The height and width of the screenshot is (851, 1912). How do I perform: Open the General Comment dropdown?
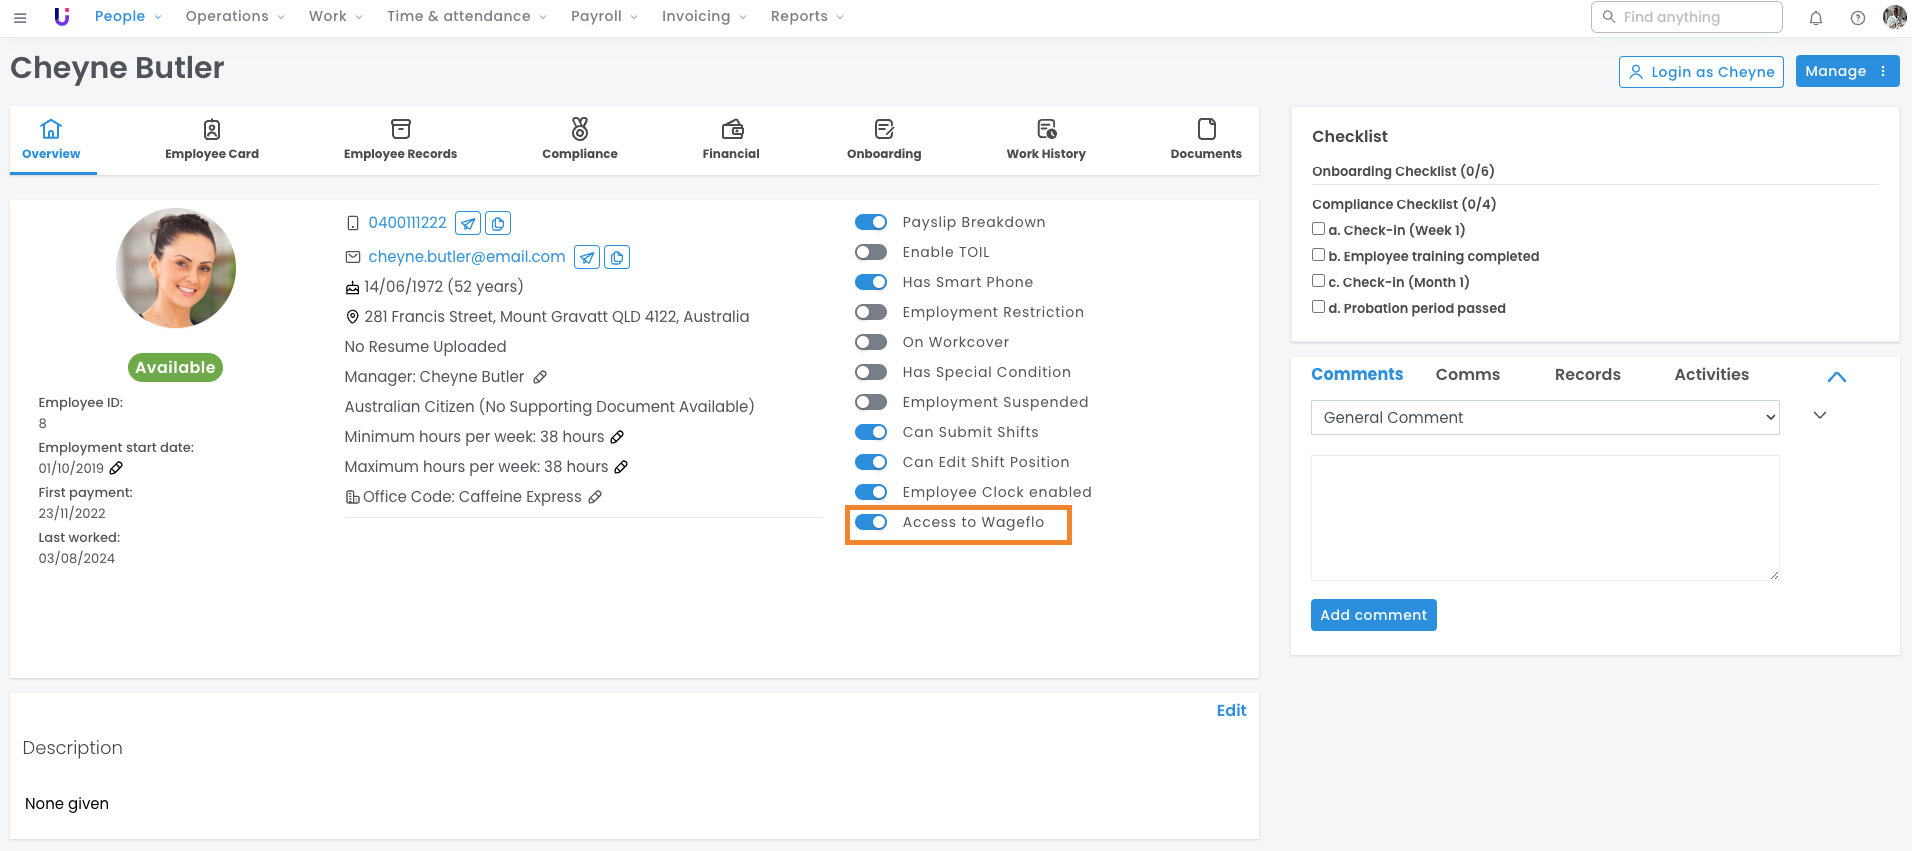(1544, 417)
